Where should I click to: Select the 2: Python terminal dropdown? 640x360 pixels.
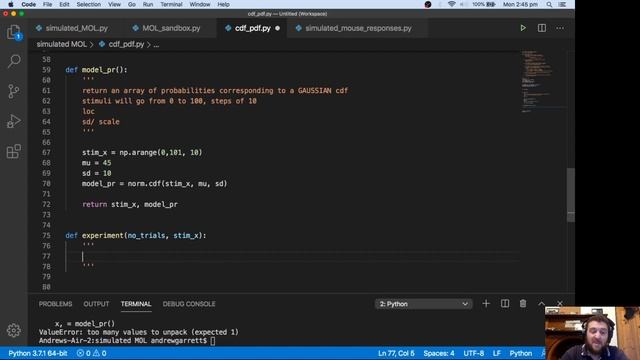[x=423, y=304]
